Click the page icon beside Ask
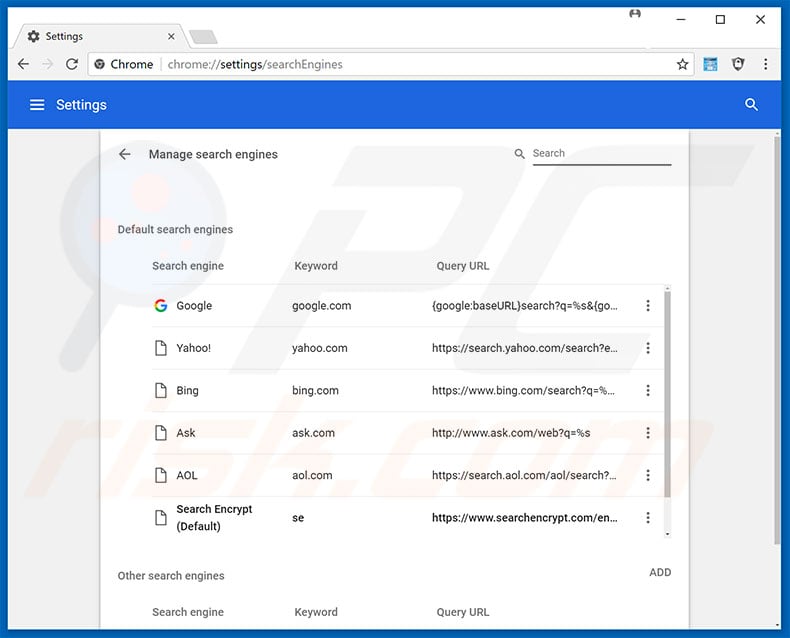The width and height of the screenshot is (790, 638). tap(161, 432)
